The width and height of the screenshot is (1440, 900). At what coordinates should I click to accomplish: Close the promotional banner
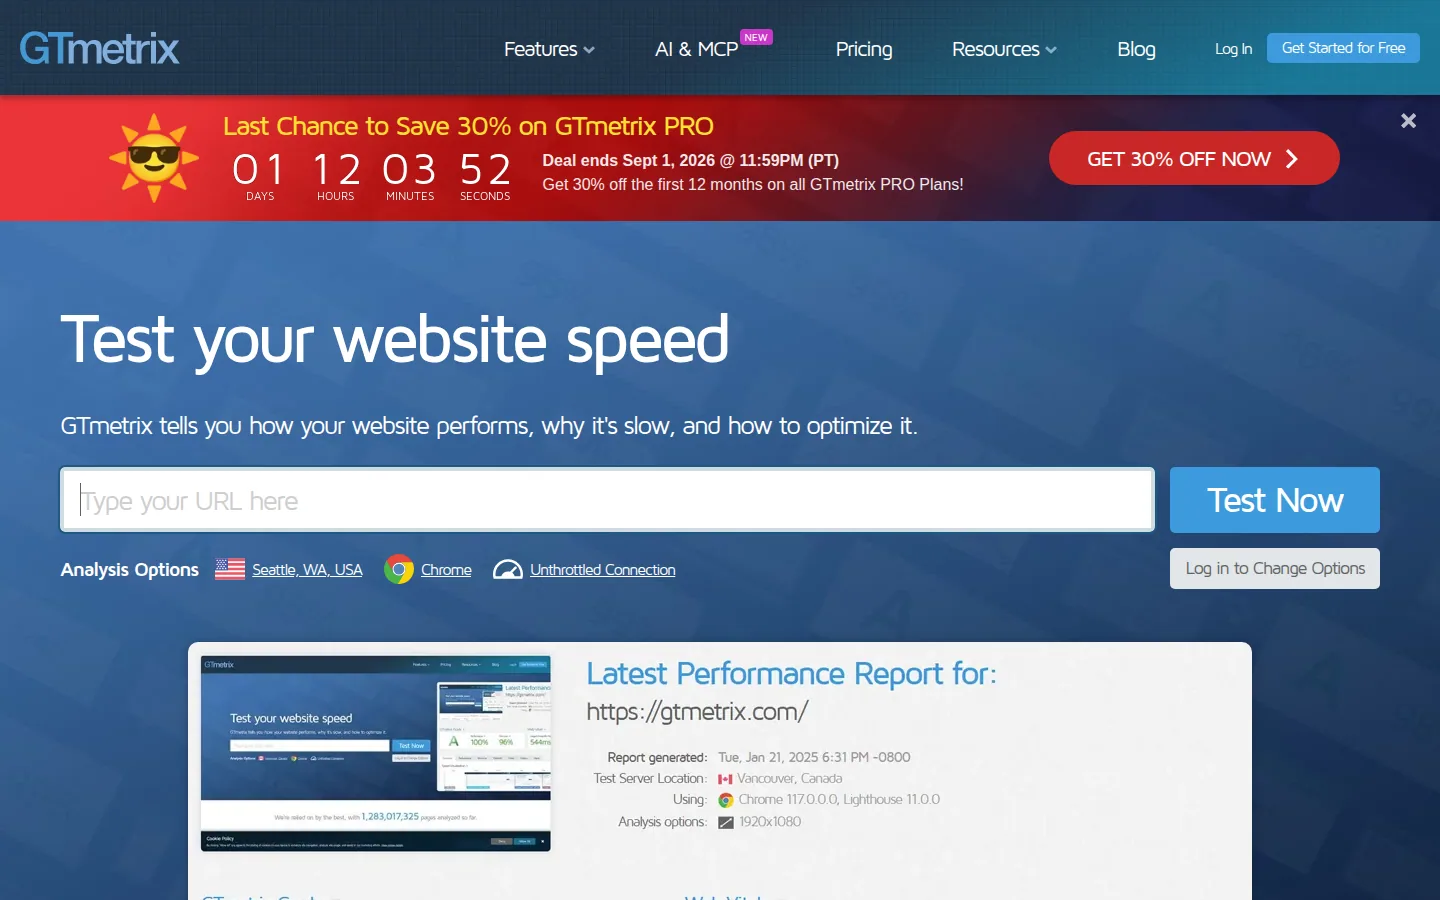(1408, 121)
